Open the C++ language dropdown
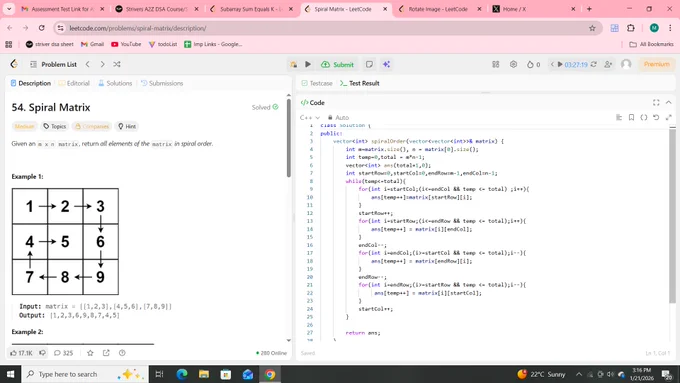The width and height of the screenshot is (680, 383). (x=310, y=118)
